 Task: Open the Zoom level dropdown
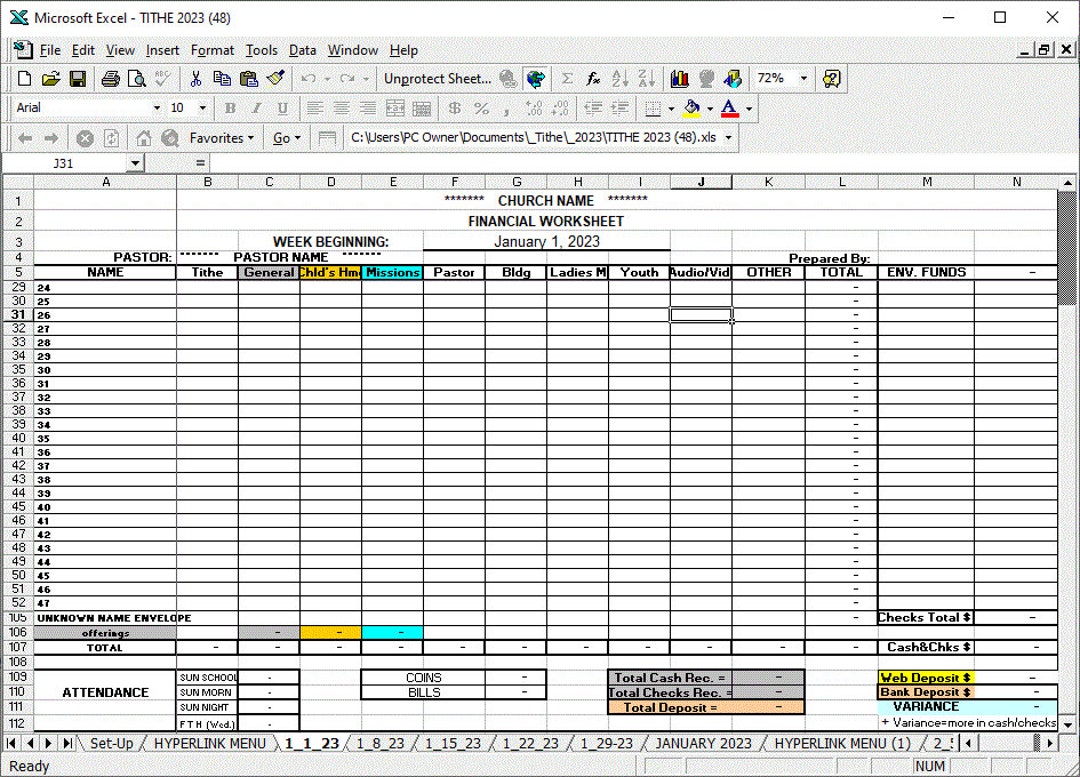804,80
